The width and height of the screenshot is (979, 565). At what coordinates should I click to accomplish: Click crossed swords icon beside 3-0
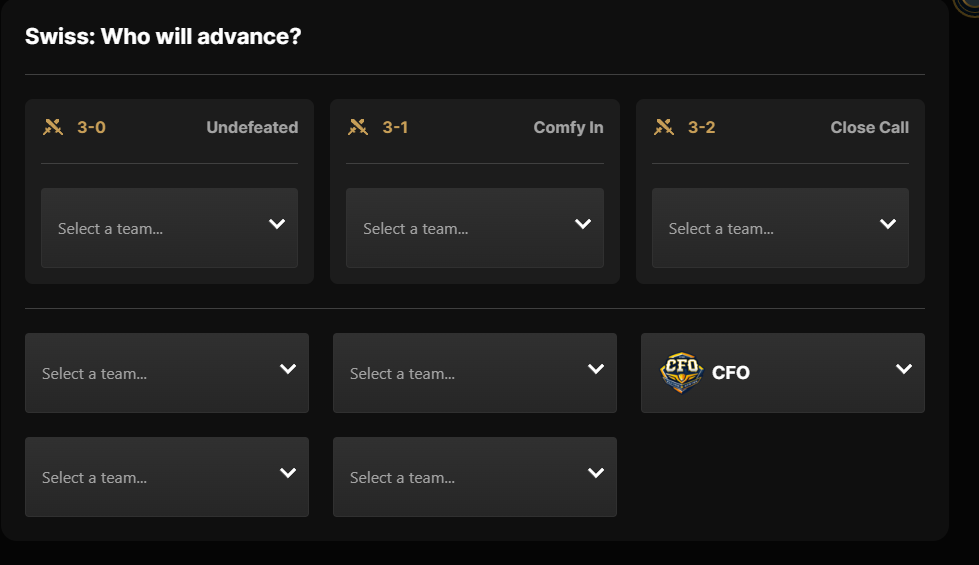click(53, 127)
